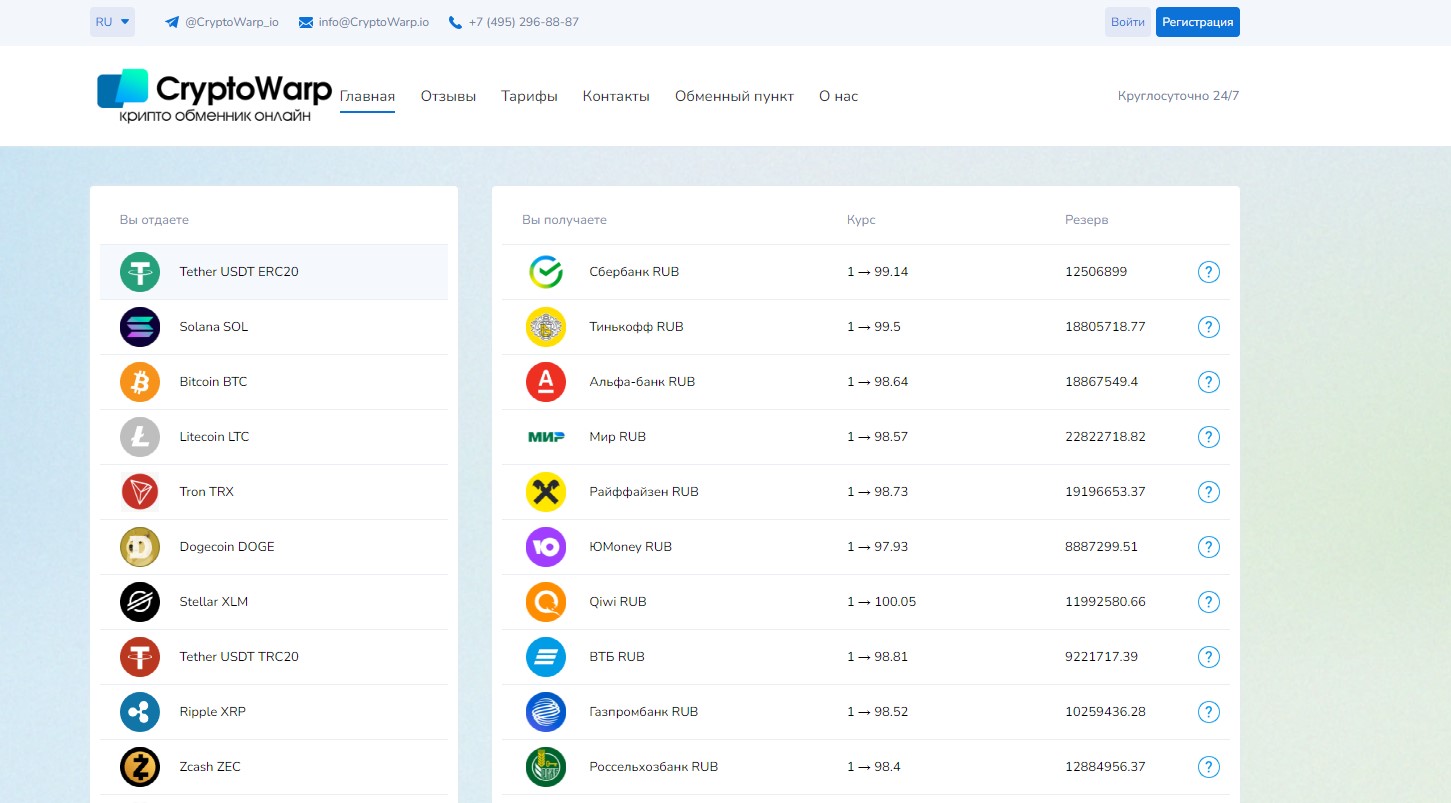Select the Stellar XLM icon
The height and width of the screenshot is (803, 1451).
140,602
